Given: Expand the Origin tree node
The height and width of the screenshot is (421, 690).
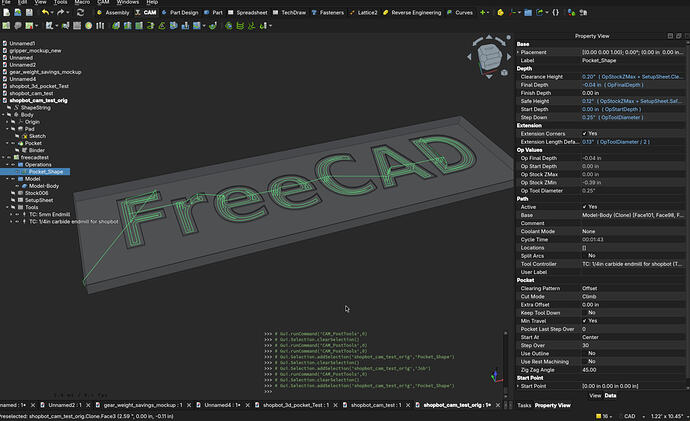Looking at the screenshot, I should click(8, 122).
